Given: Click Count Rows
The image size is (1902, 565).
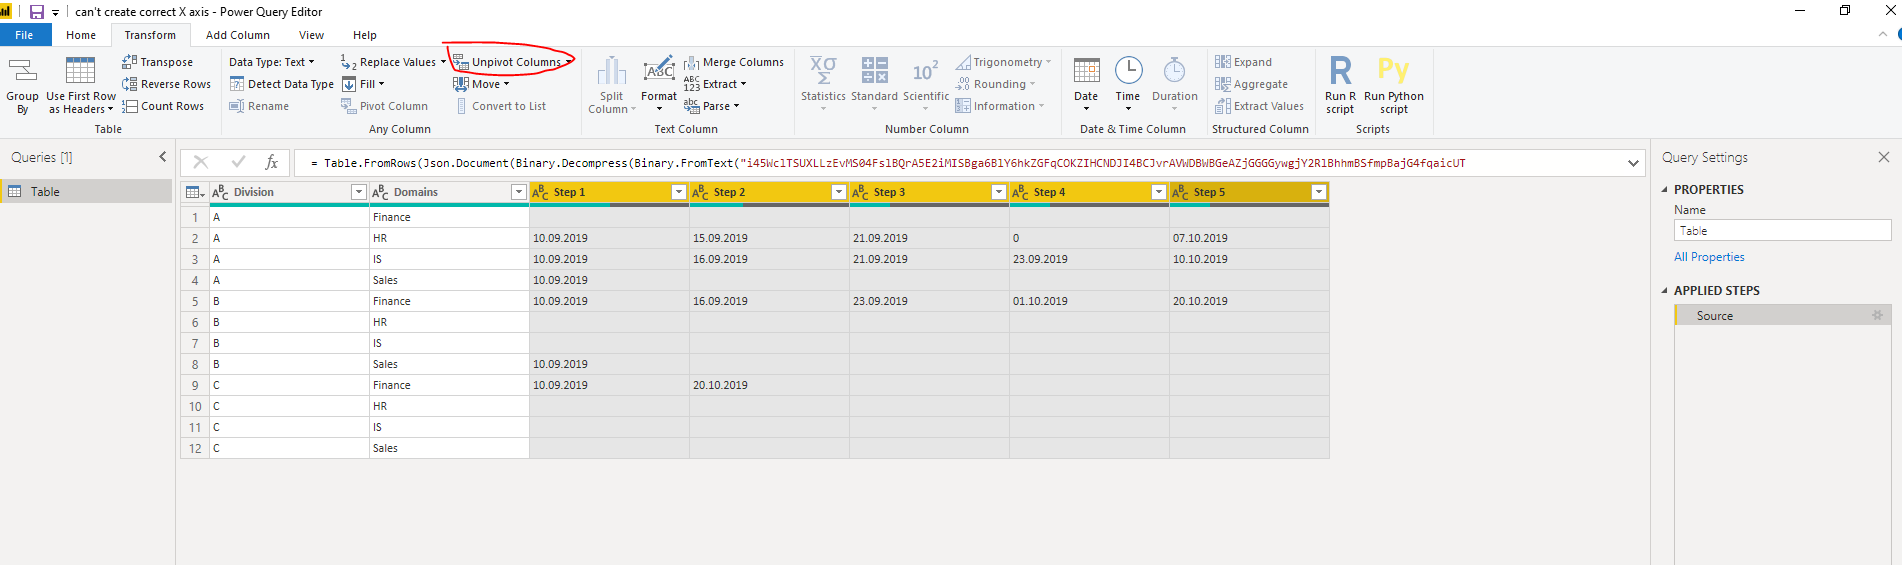Looking at the screenshot, I should pyautogui.click(x=163, y=106).
